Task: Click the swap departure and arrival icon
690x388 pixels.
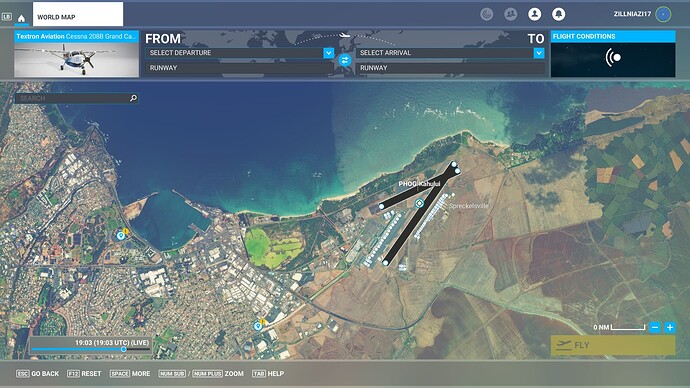Action: (345, 60)
